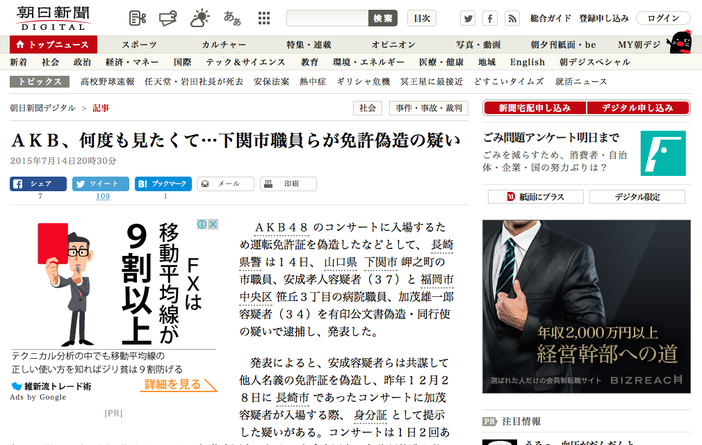Open the breaking news megaphone icon

pos(168,18)
